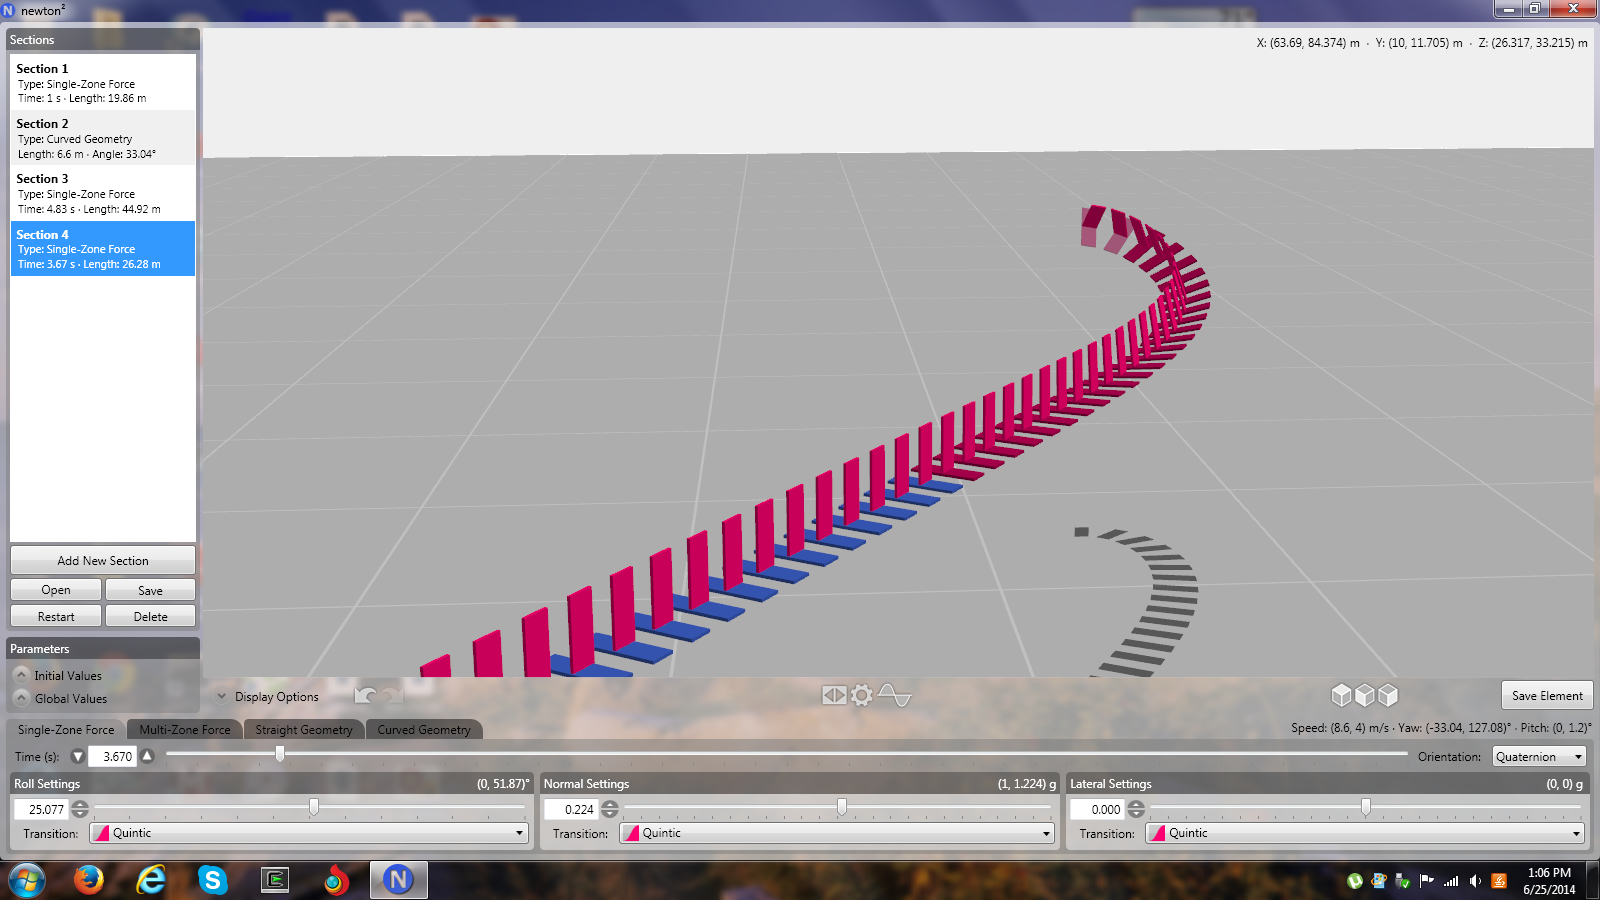The height and width of the screenshot is (900, 1600).
Task: Expand the Global Values parameters
Action: pos(21,699)
